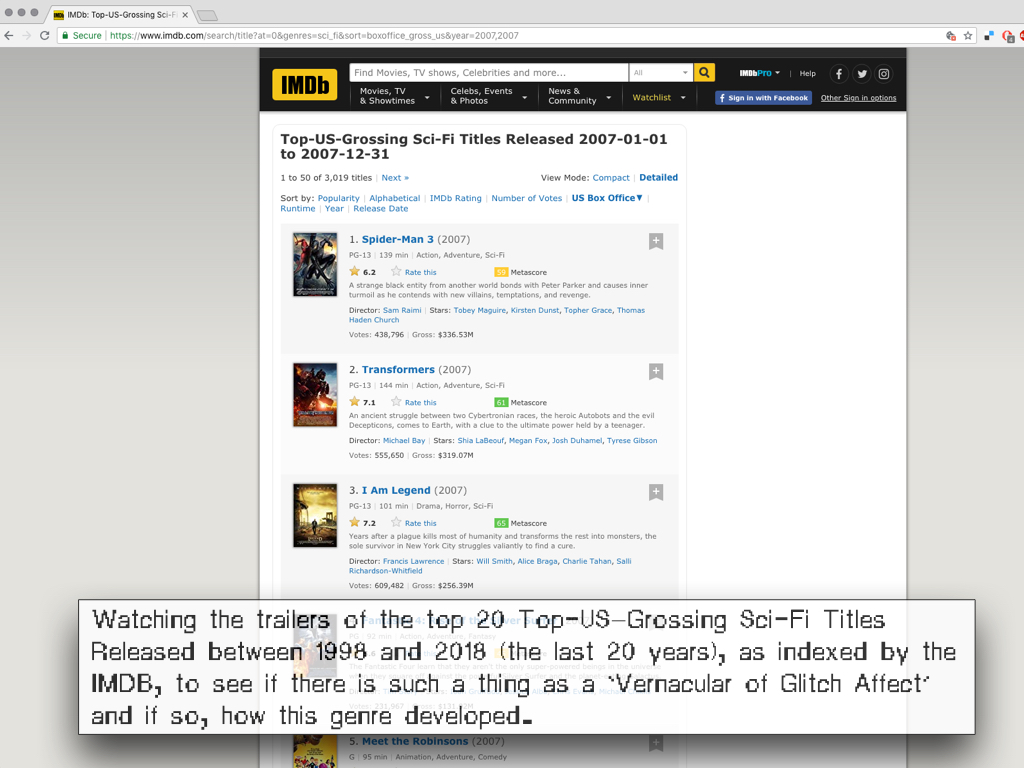
Task: Sort by Runtime
Action: [x=298, y=208]
